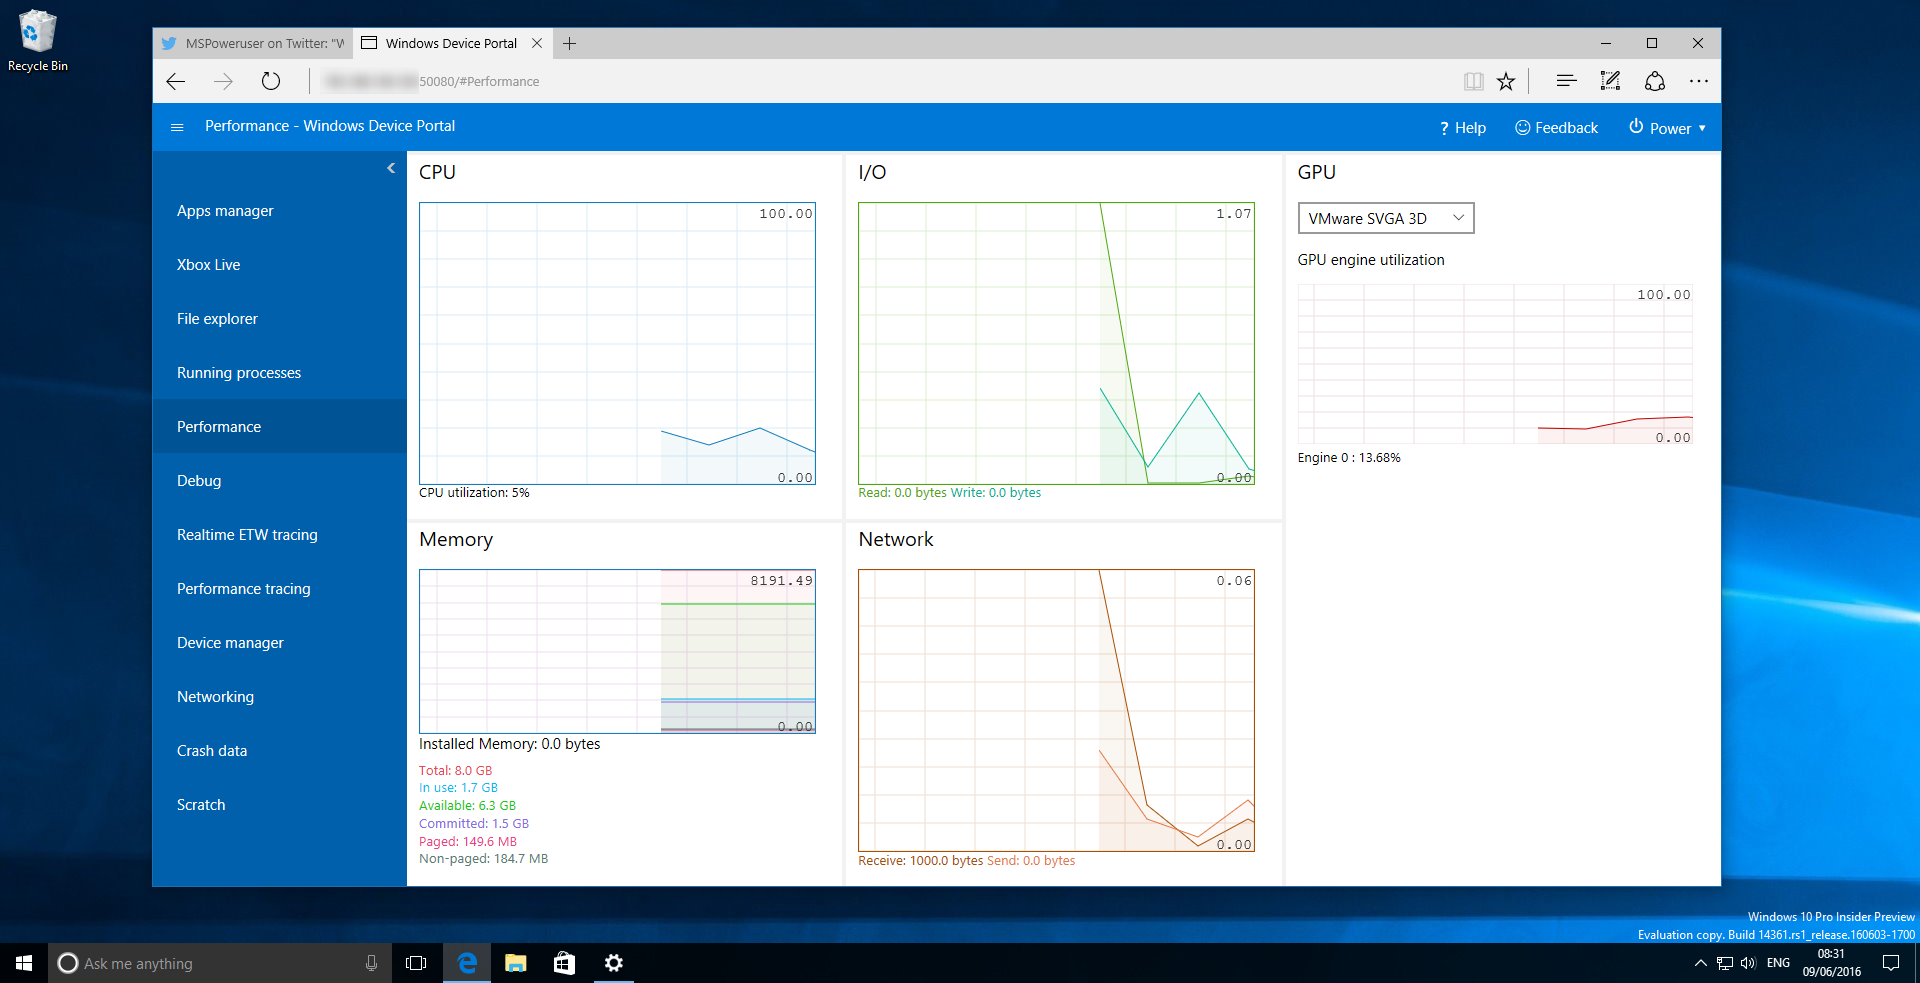Screen dimensions: 1920x983
Task: Click Paged: 149.6 MB label
Action: pyautogui.click(x=468, y=842)
